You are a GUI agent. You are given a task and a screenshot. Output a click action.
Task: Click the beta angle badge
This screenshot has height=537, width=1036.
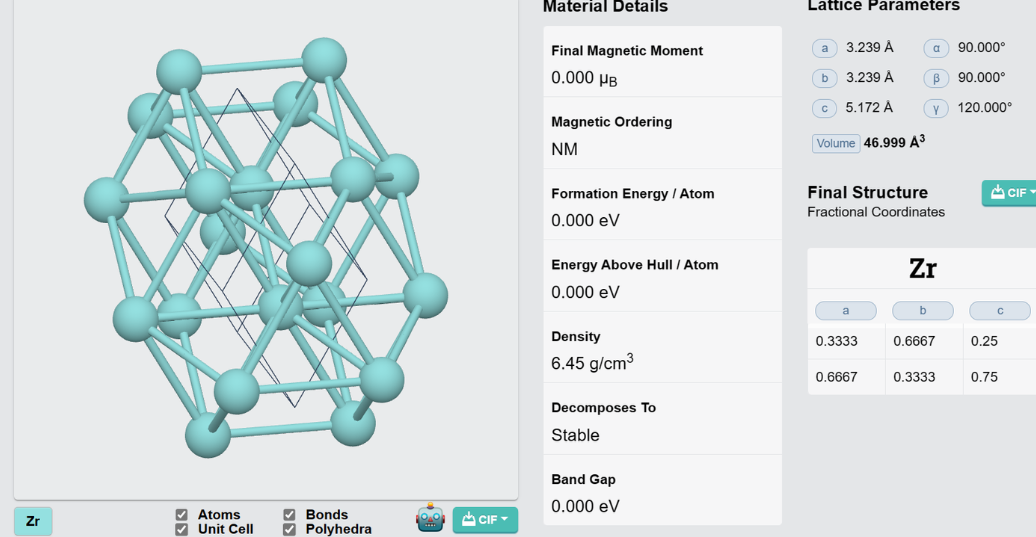point(936,78)
